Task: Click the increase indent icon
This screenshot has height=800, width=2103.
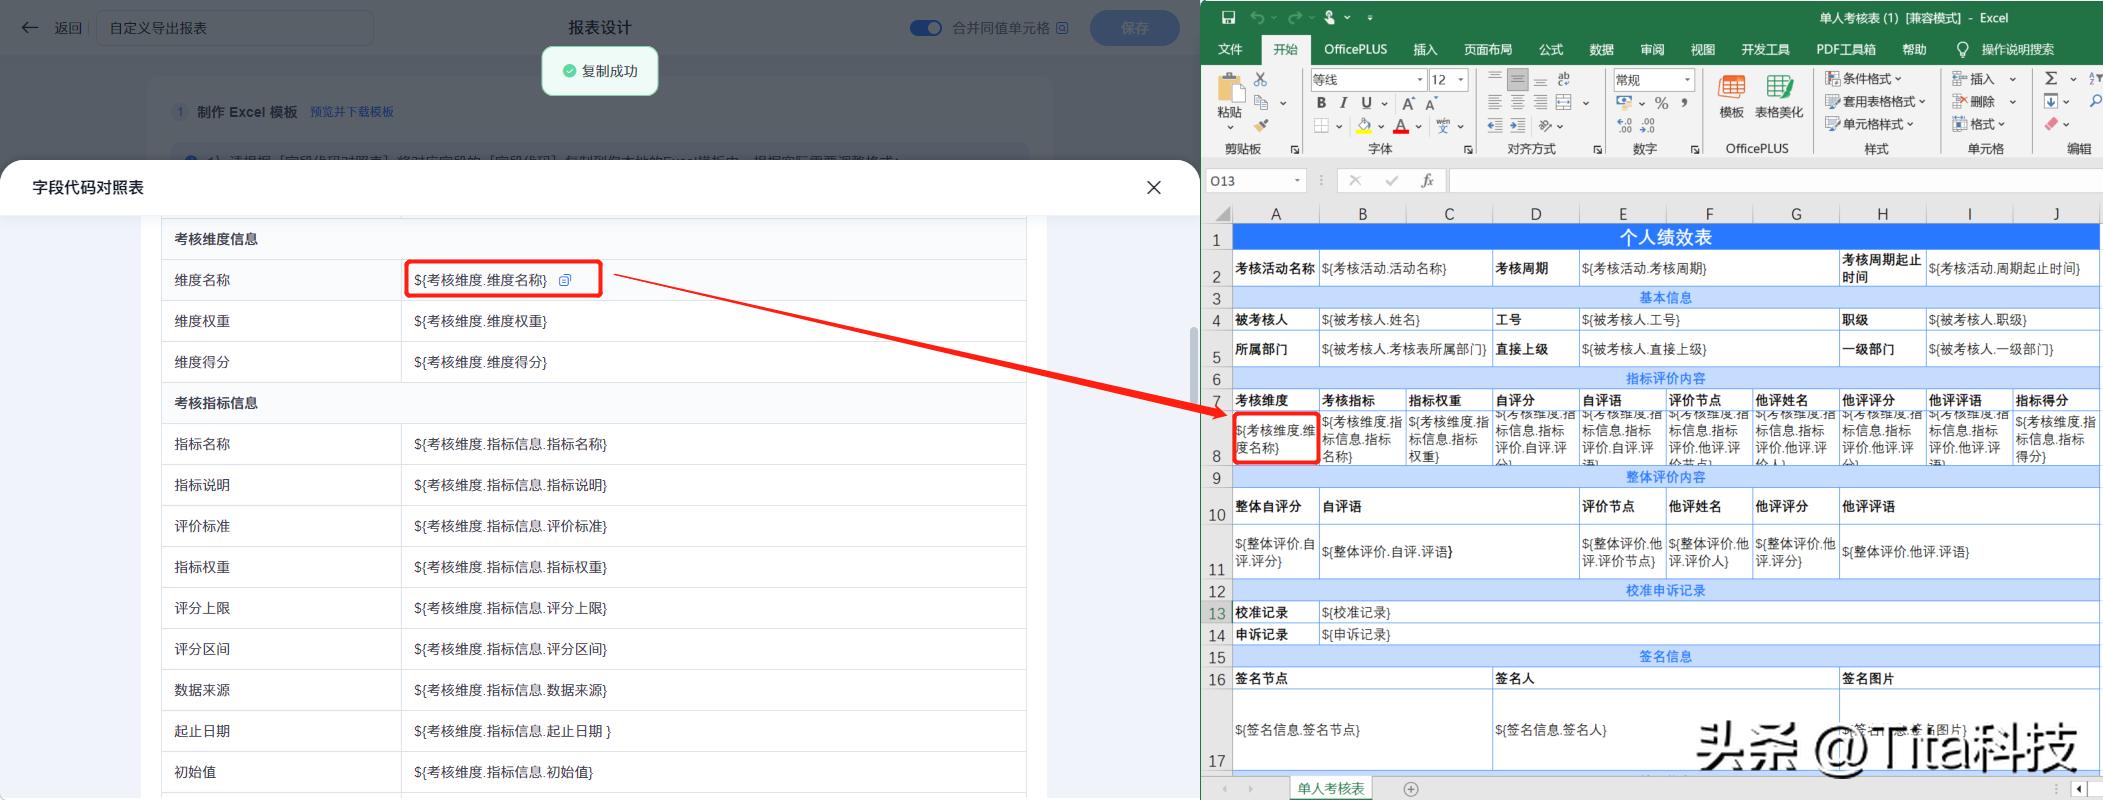Action: click(1517, 126)
